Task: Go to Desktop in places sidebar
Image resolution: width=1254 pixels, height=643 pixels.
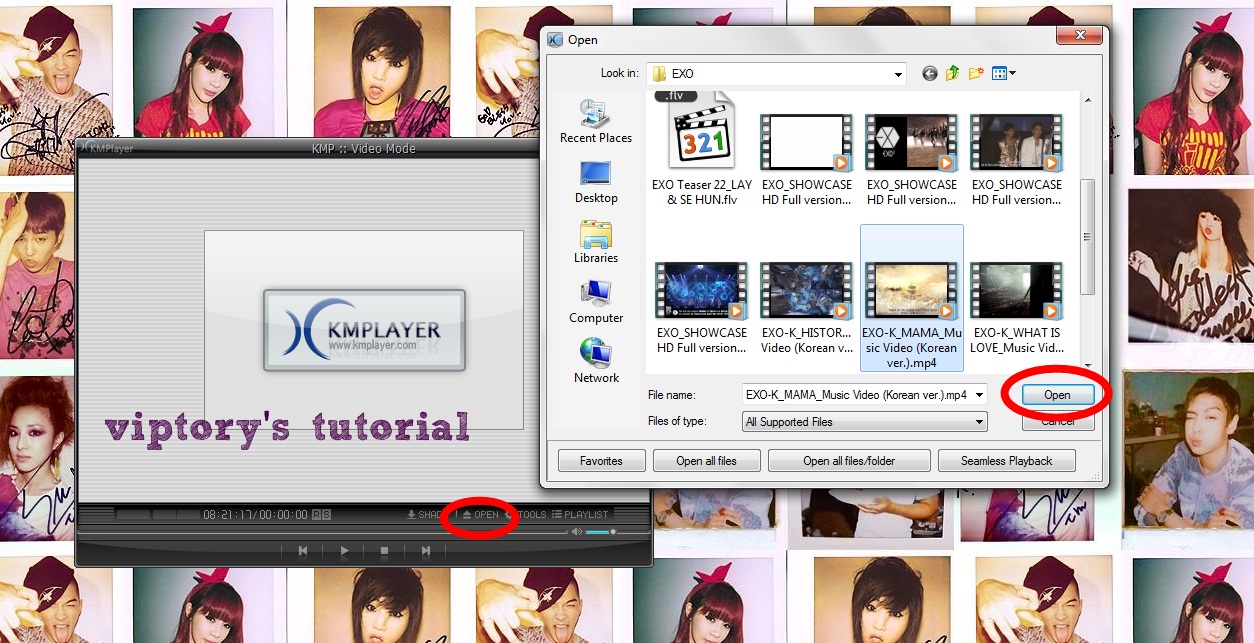Action: click(596, 182)
